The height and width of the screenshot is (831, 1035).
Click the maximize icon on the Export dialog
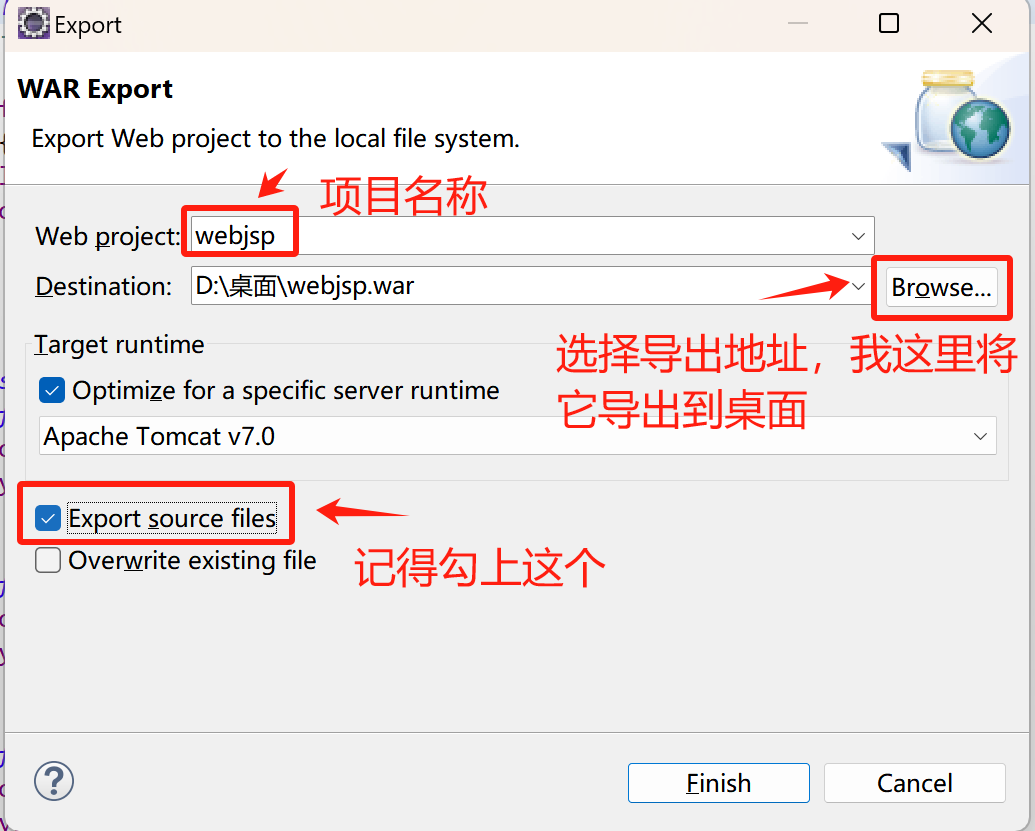(888, 23)
